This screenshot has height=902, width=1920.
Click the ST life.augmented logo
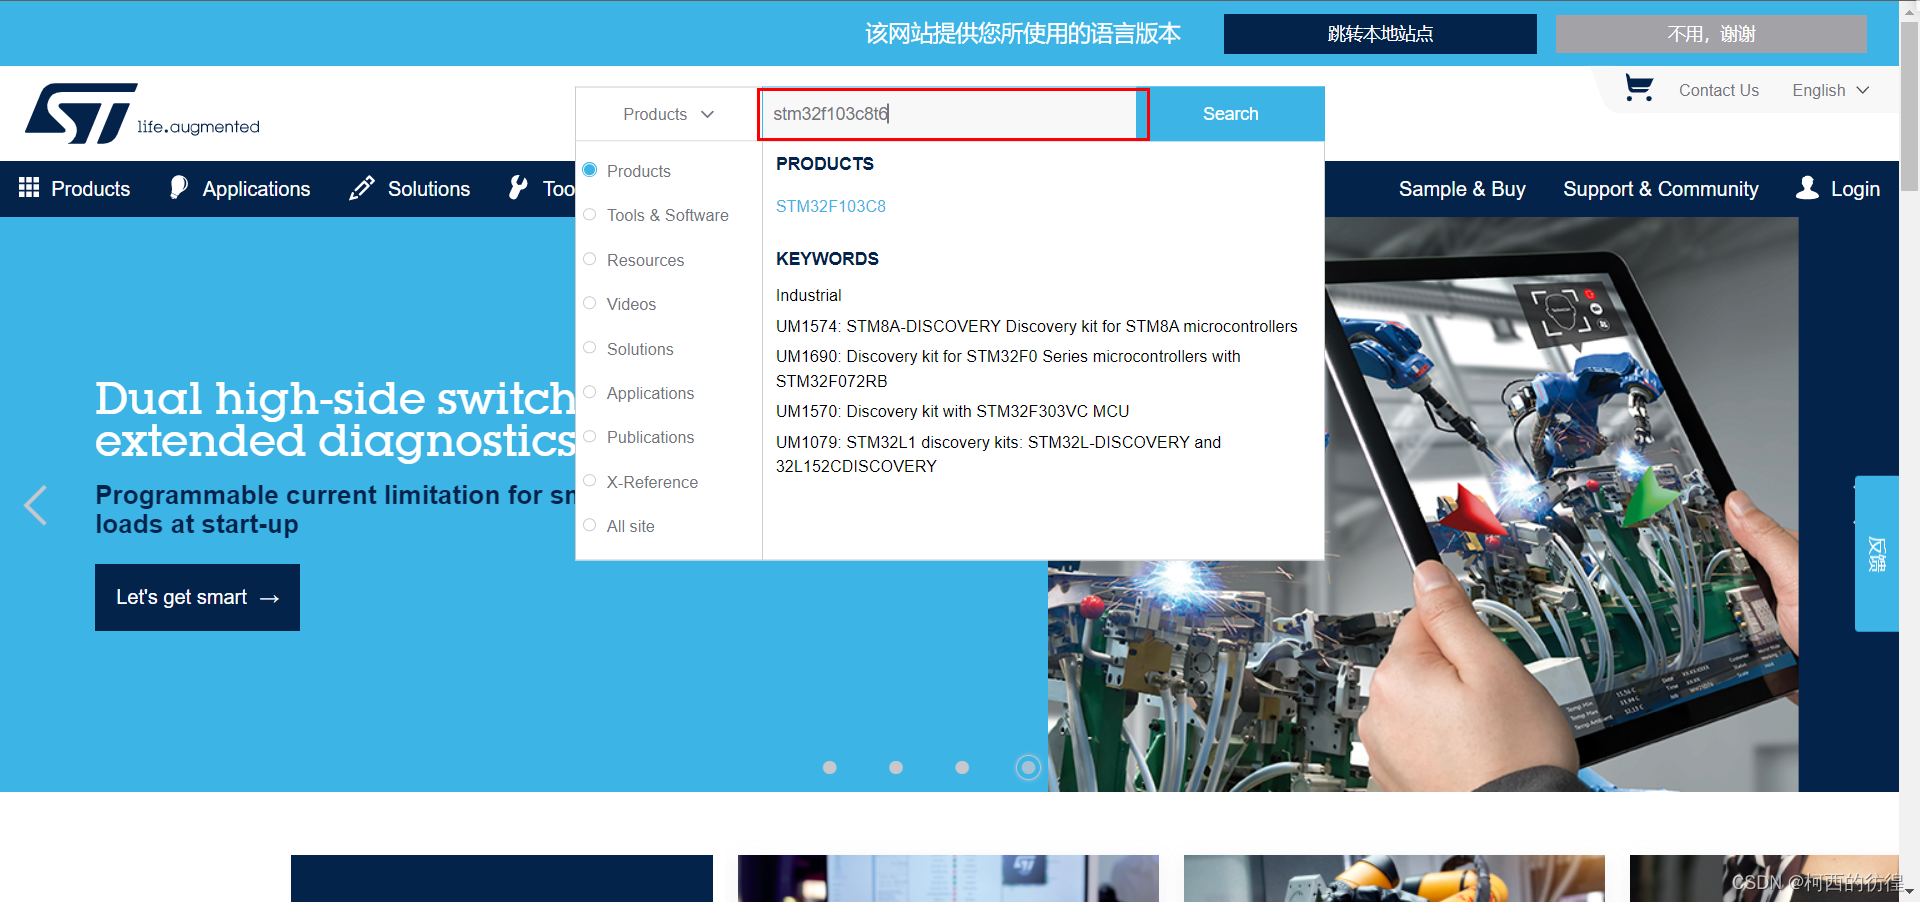tap(142, 113)
